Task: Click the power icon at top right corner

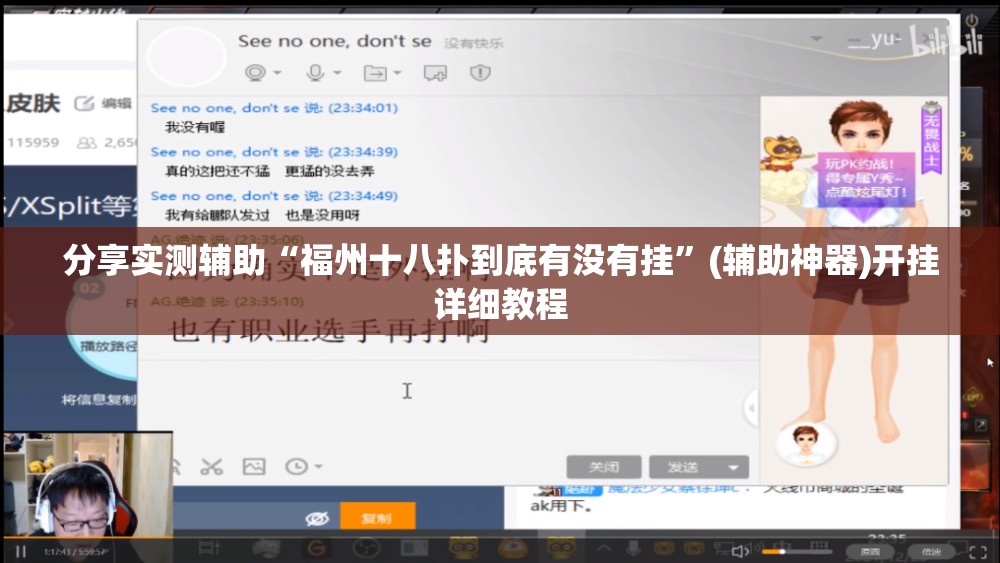Action: pos(972,20)
